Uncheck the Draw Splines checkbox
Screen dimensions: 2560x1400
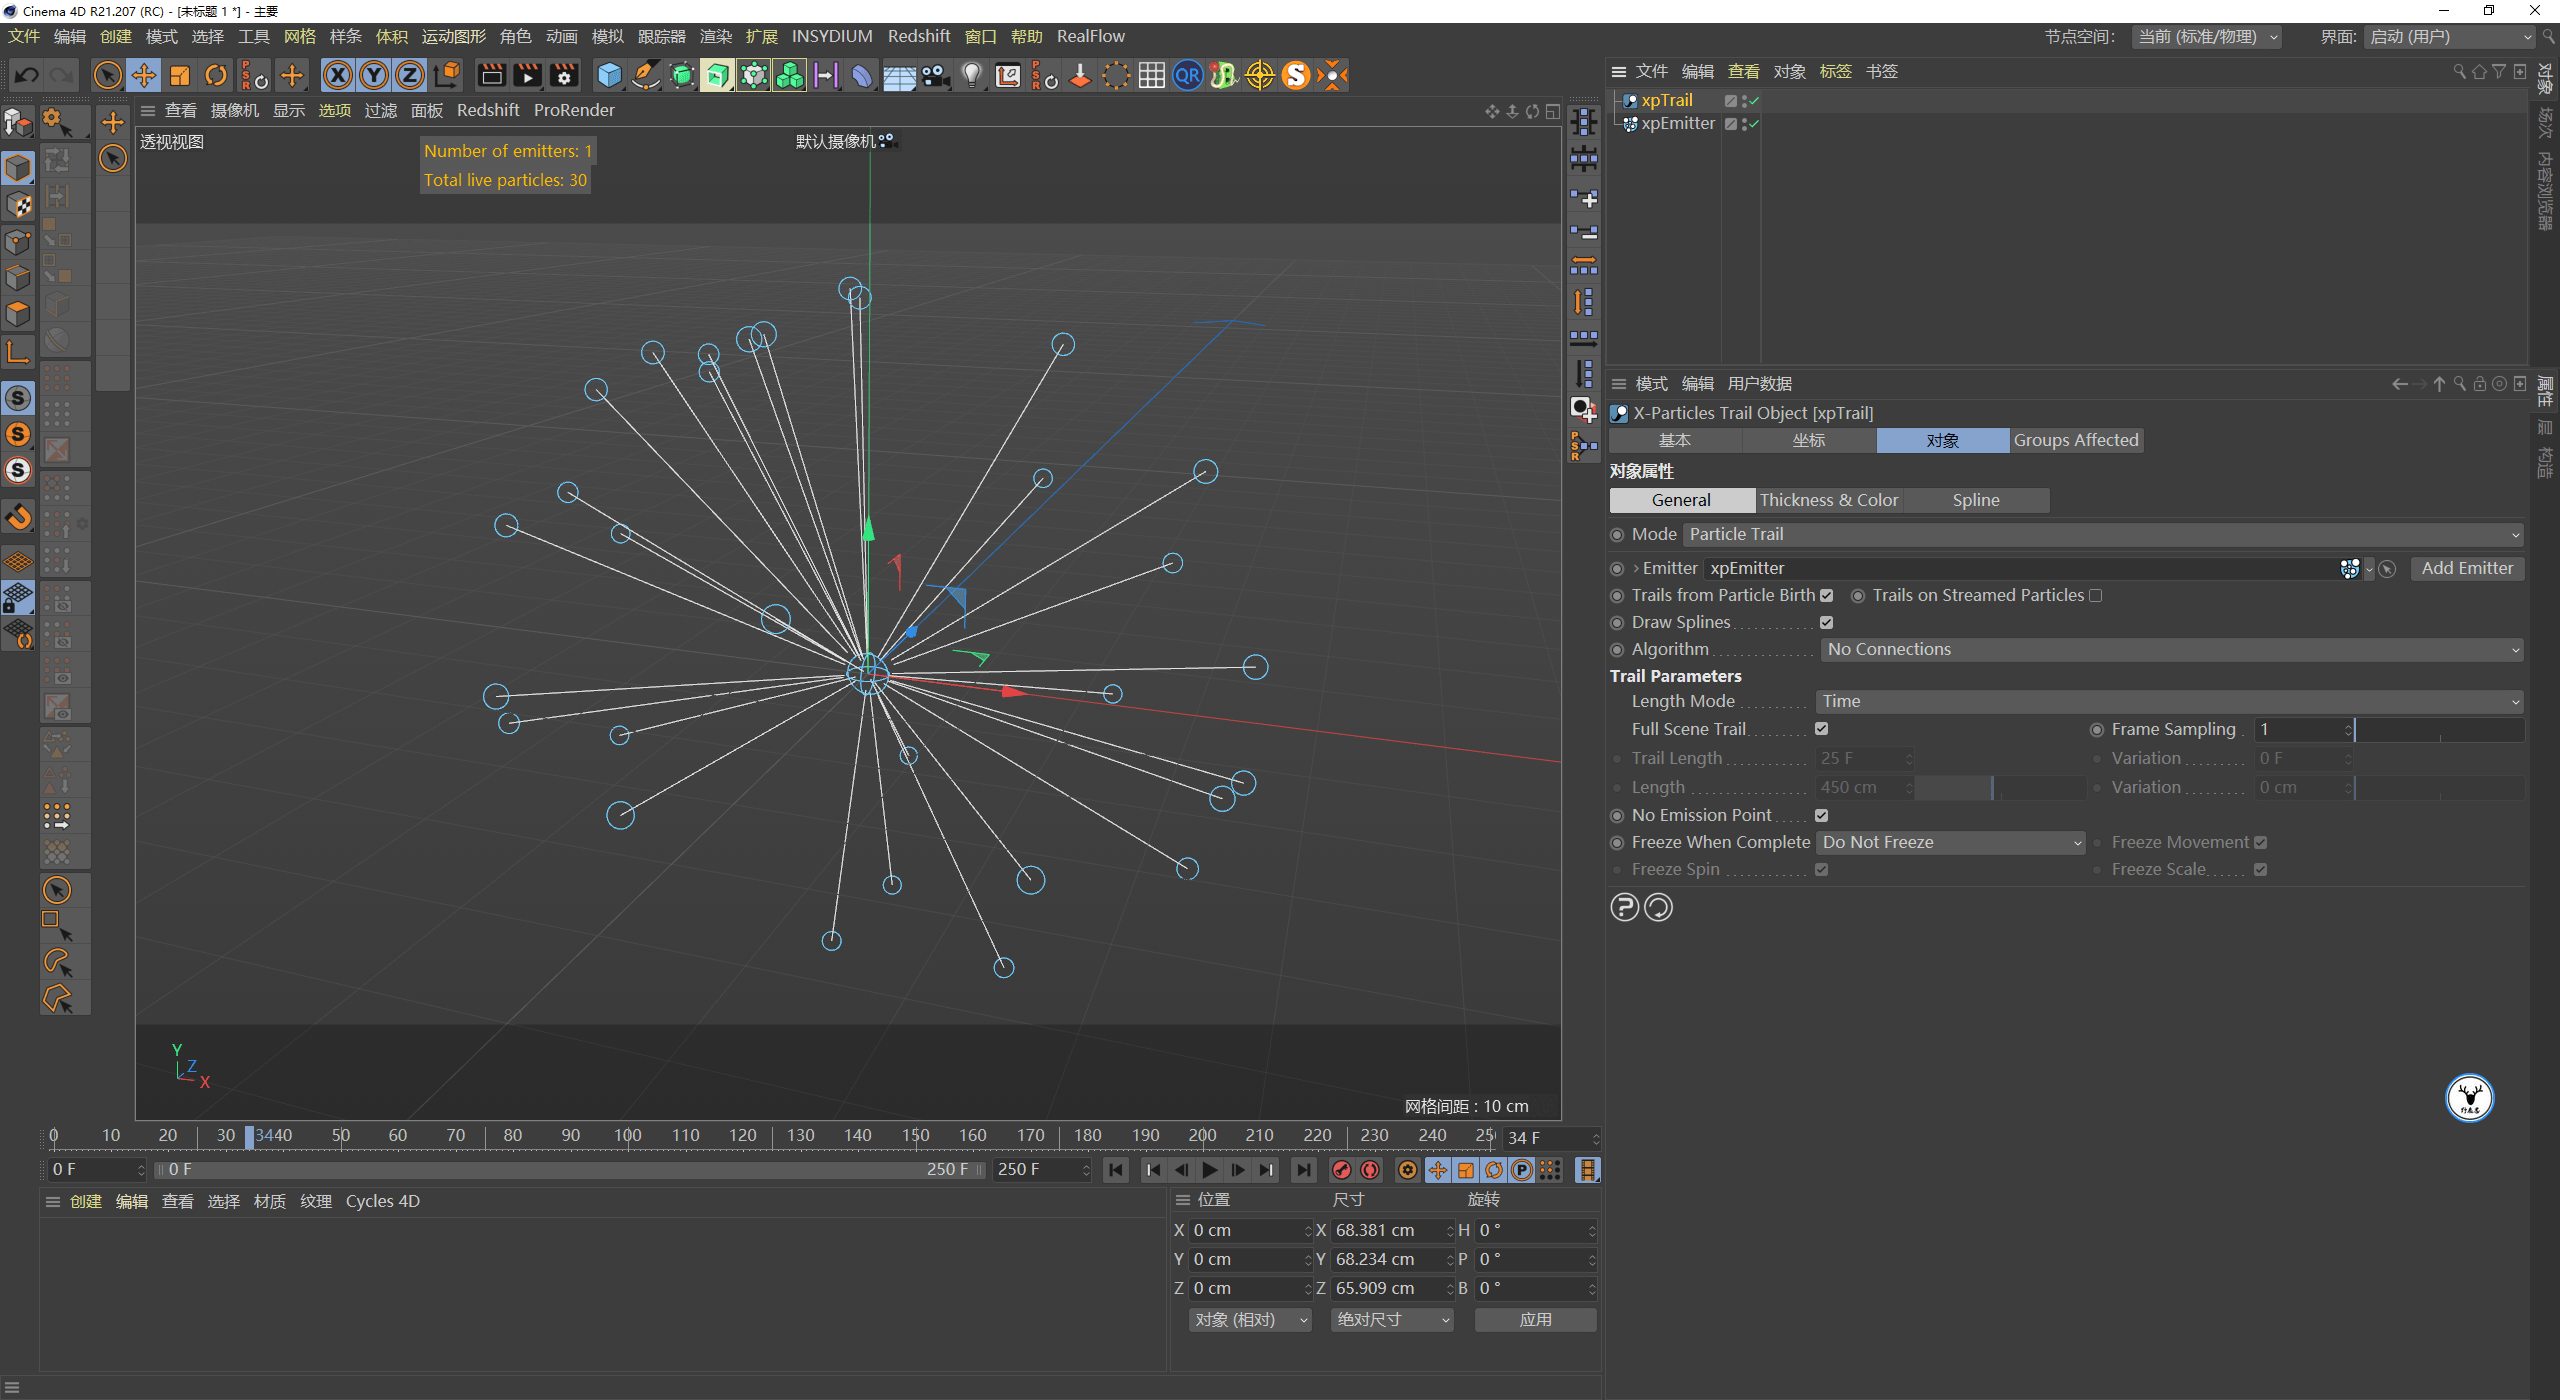1826,622
